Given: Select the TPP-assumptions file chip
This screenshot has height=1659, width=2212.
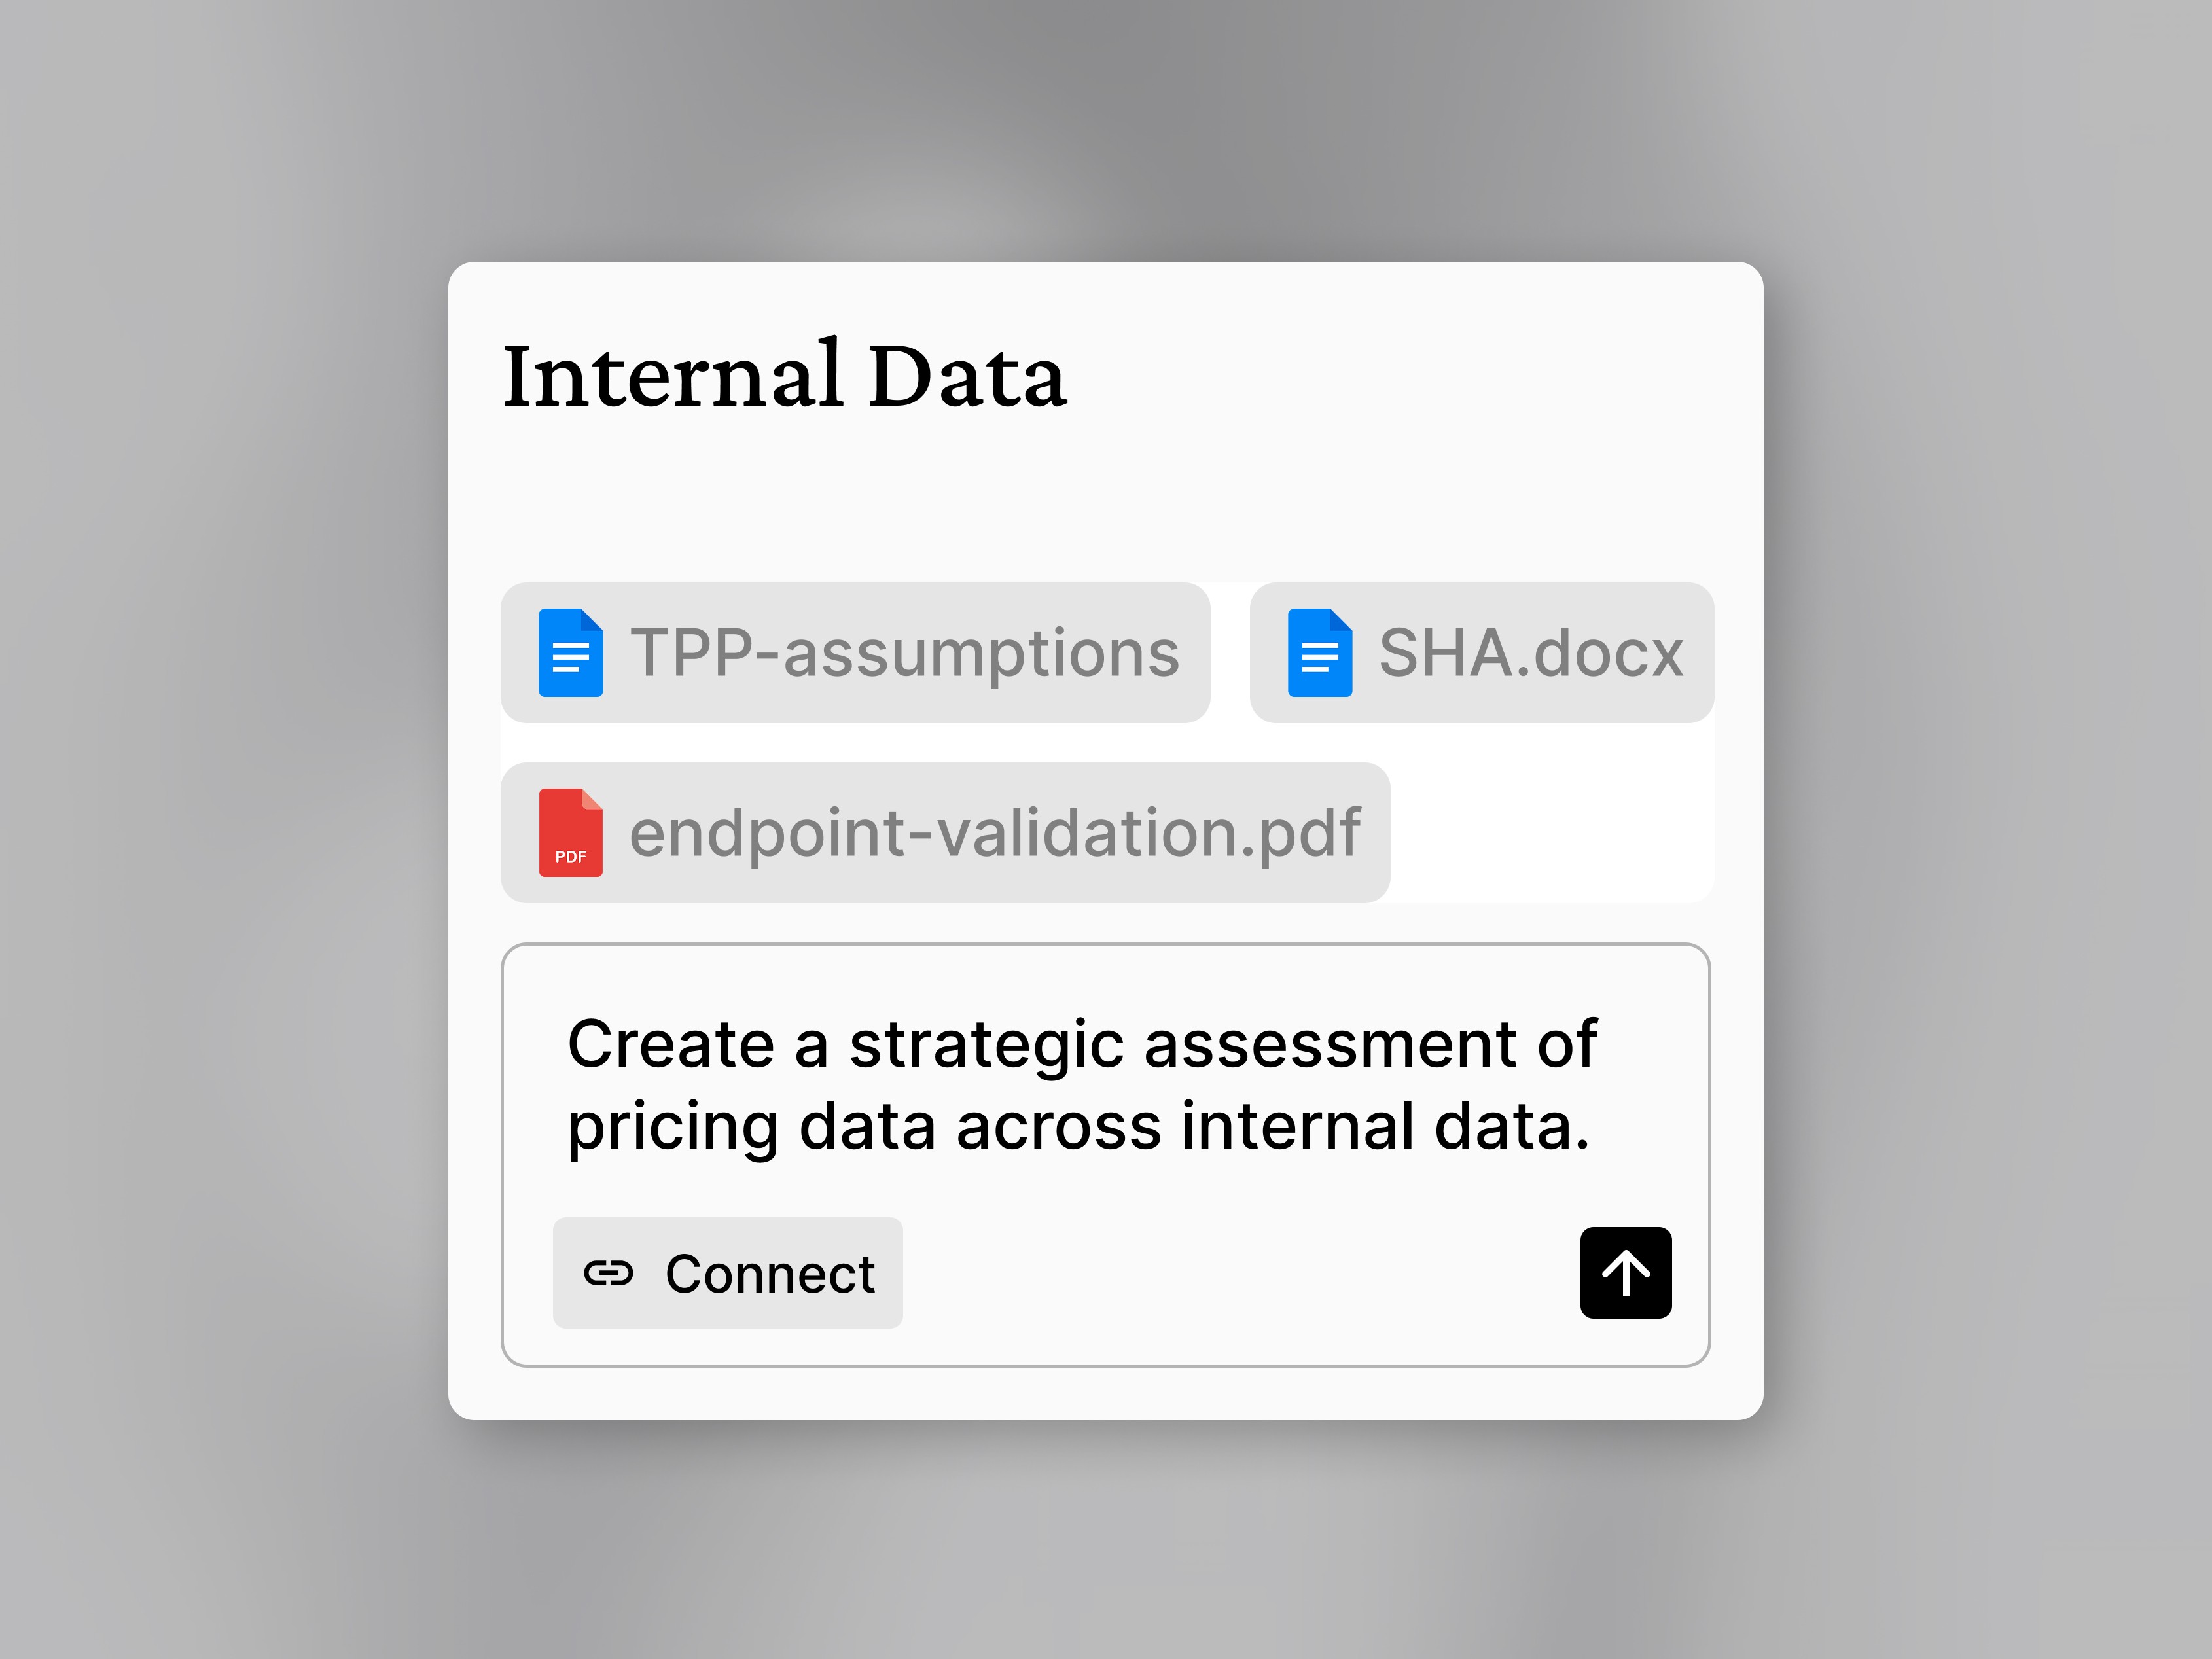Looking at the screenshot, I should pyautogui.click(x=855, y=654).
